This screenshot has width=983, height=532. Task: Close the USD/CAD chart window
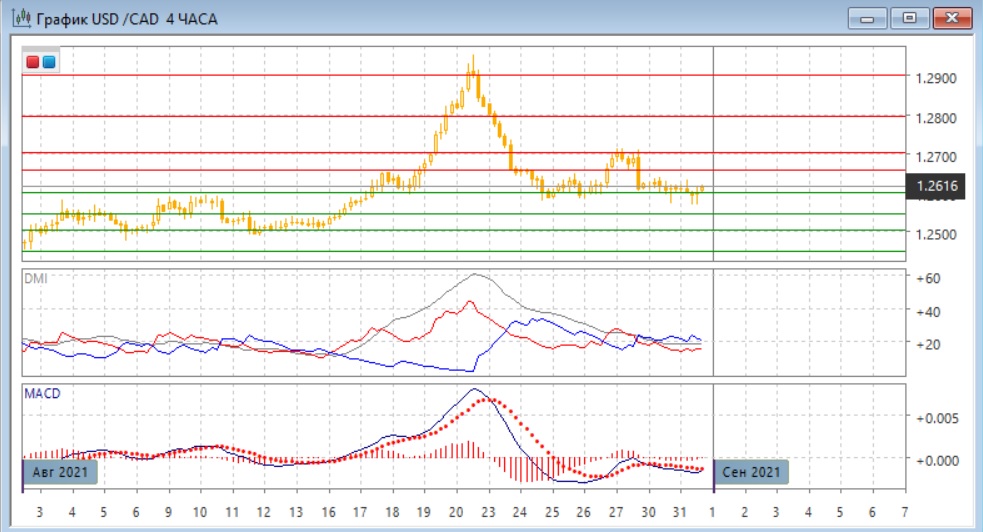click(x=952, y=18)
